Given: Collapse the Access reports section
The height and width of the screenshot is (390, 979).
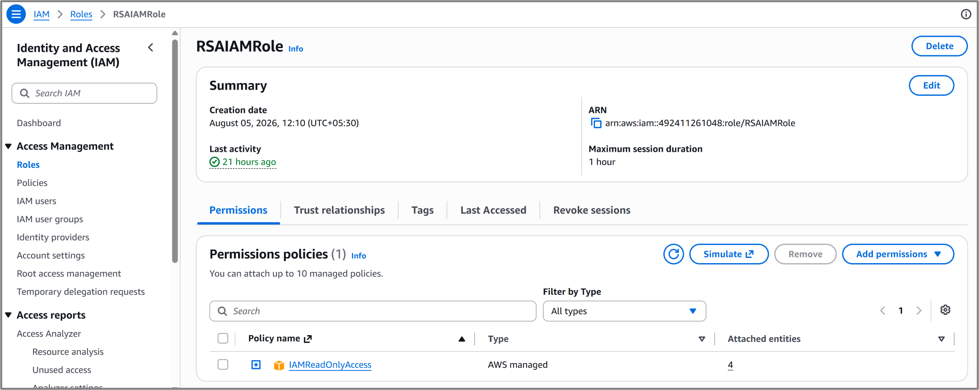Looking at the screenshot, I should (9, 315).
